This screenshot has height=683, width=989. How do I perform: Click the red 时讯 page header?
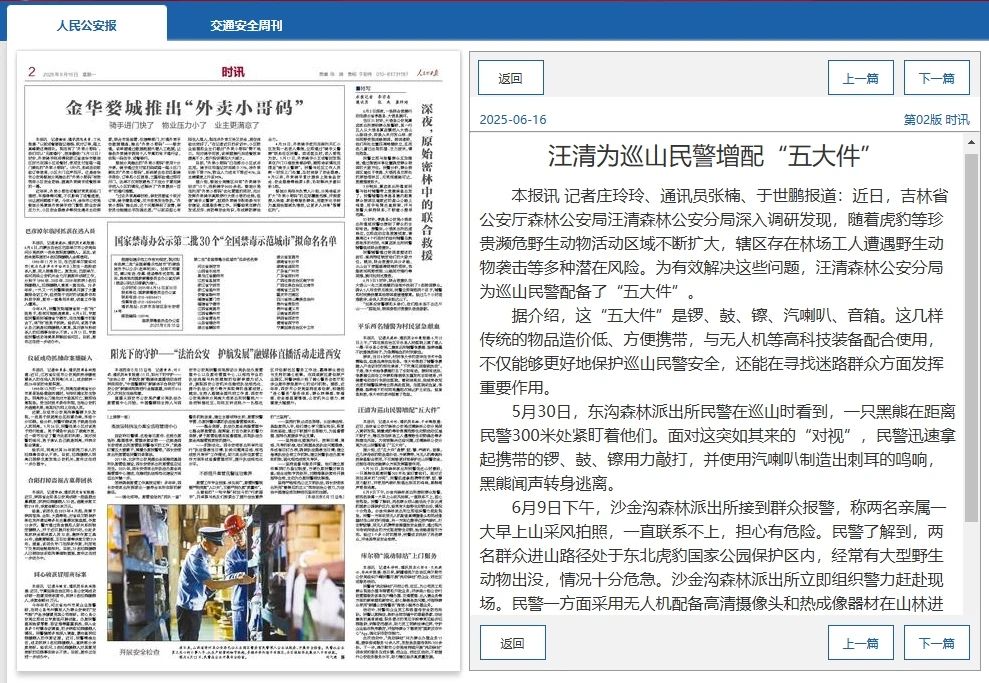233,72
